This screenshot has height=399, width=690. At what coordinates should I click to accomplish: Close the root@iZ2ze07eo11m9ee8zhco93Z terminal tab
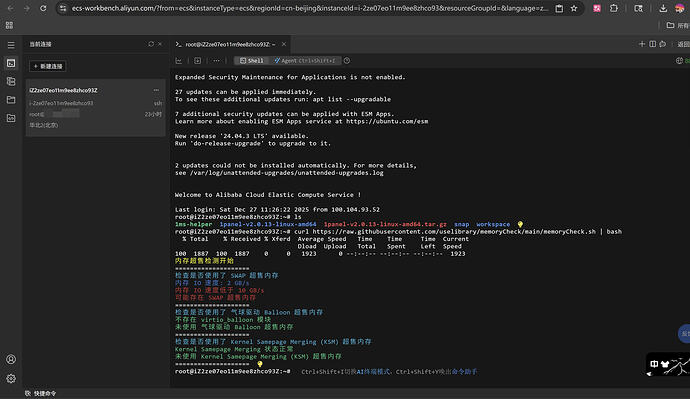click(x=284, y=44)
